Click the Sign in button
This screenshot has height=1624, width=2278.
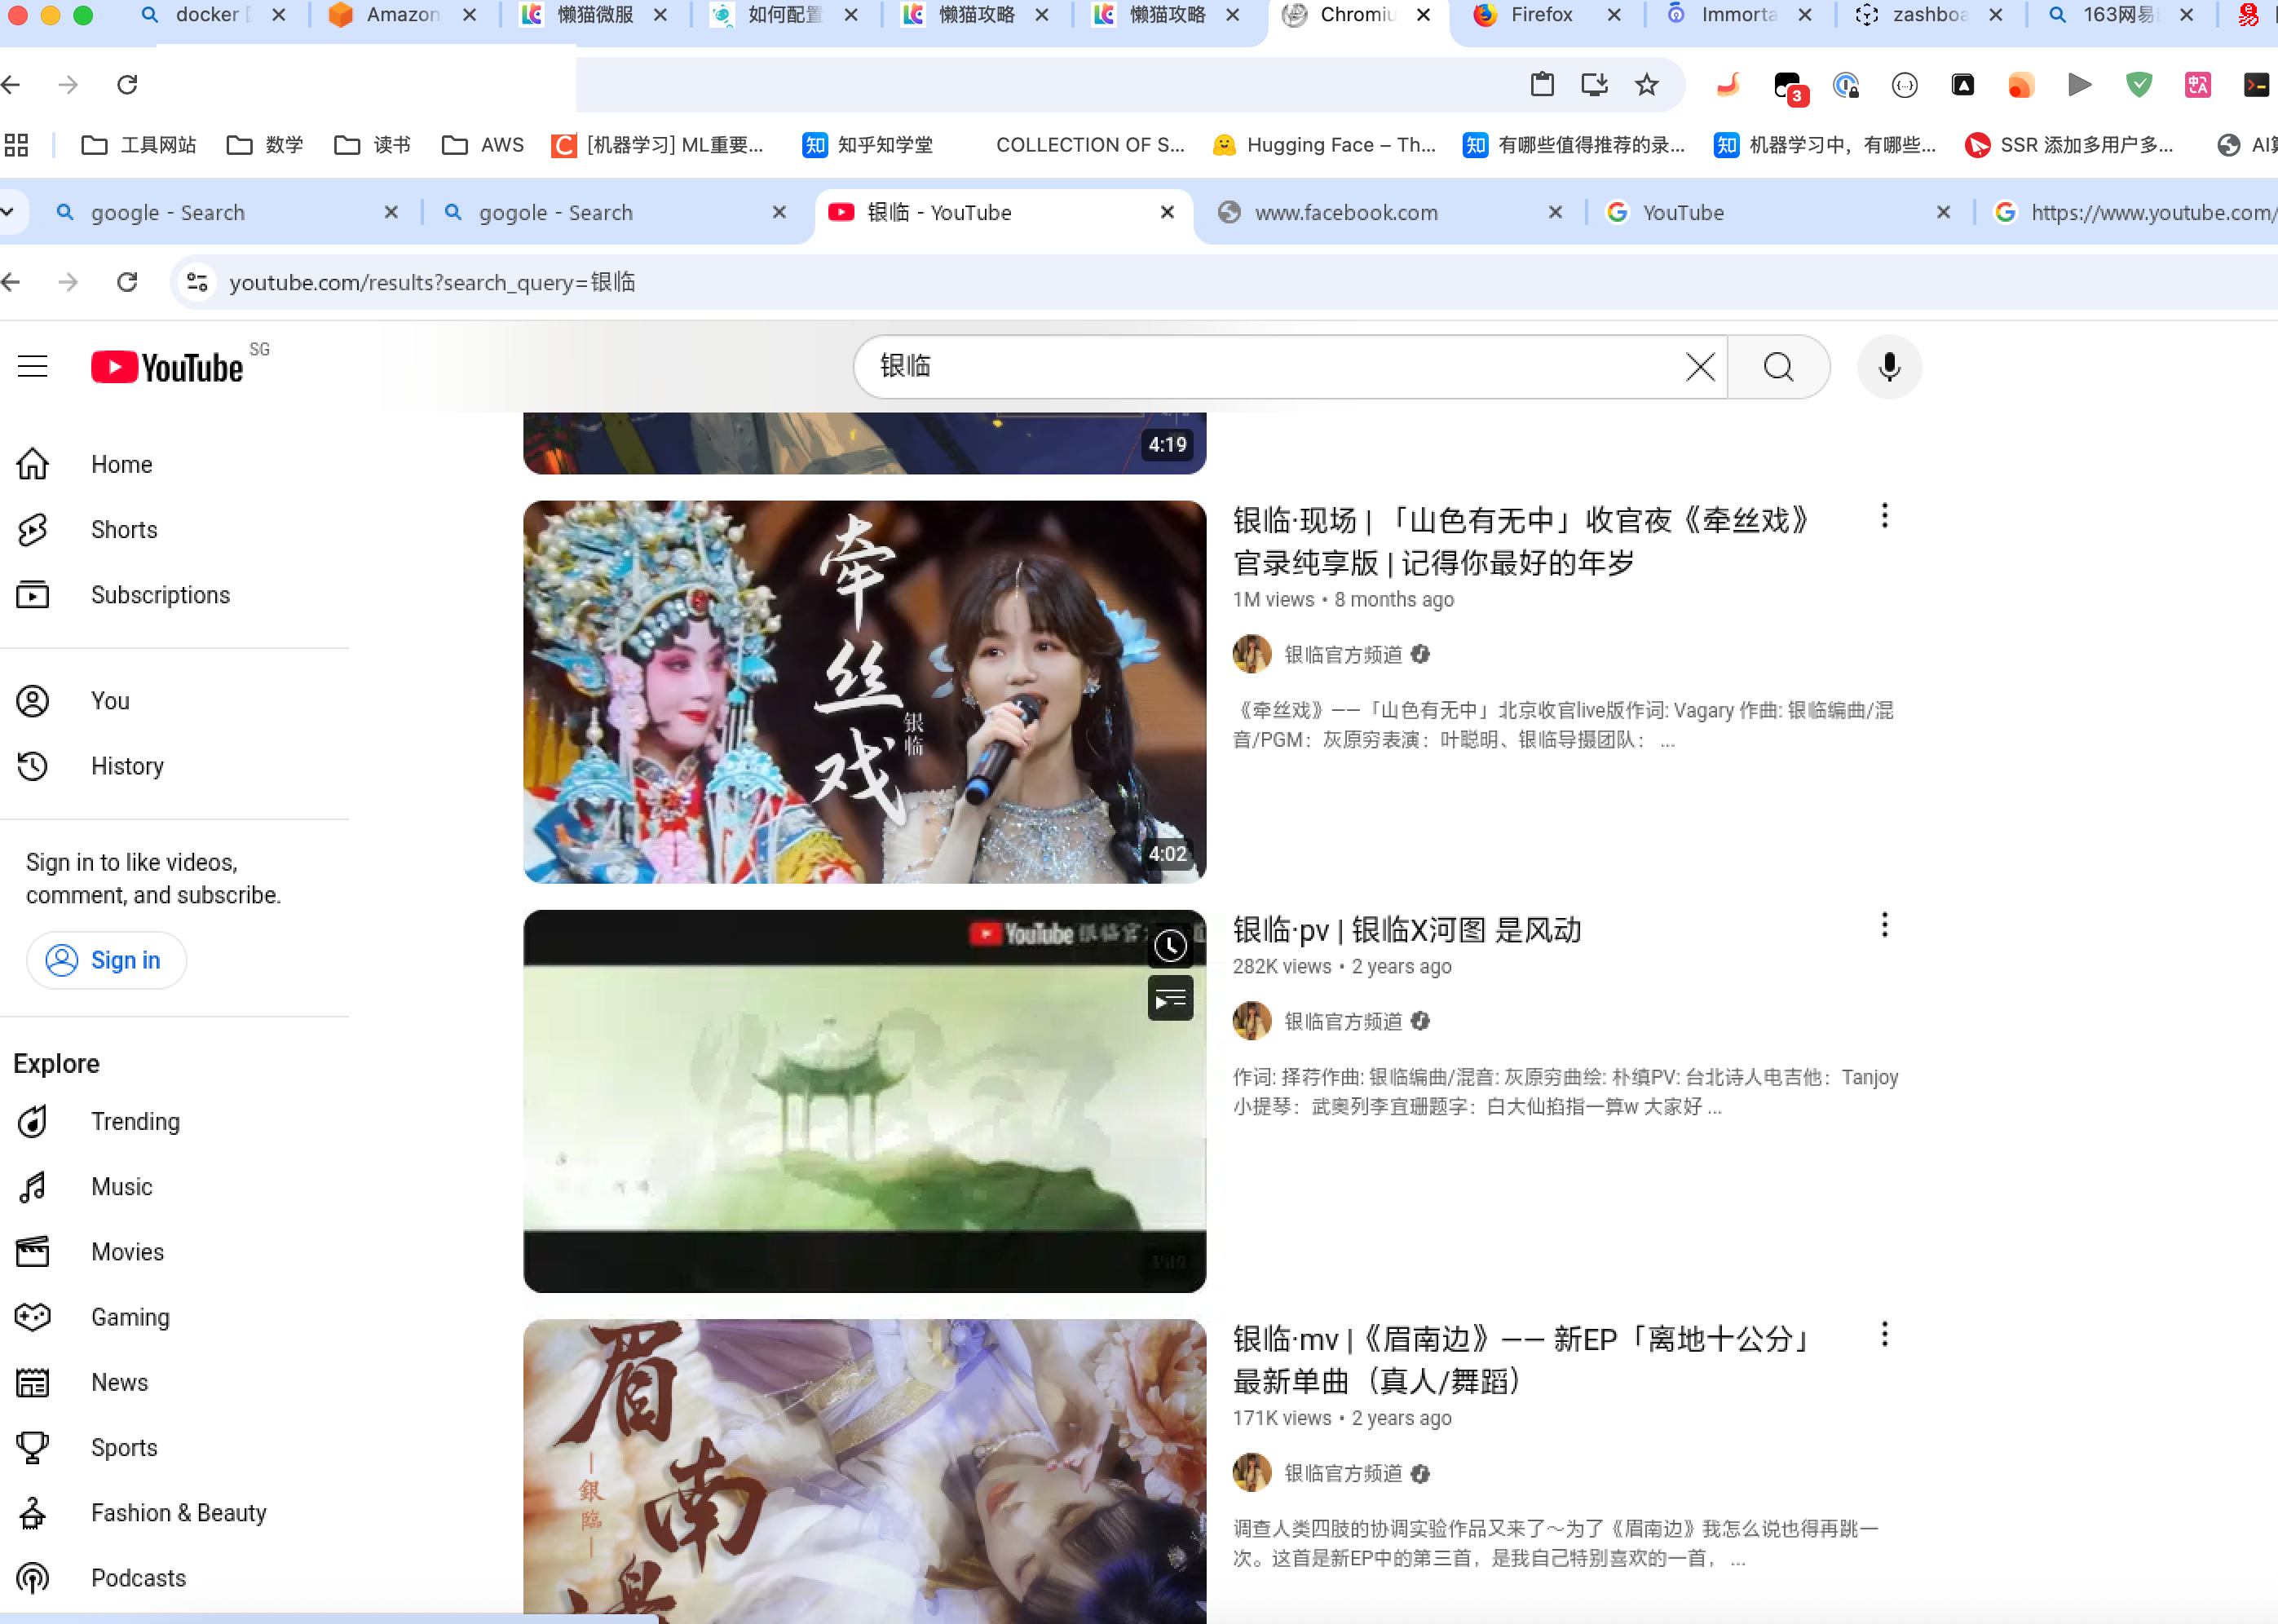pos(106,960)
